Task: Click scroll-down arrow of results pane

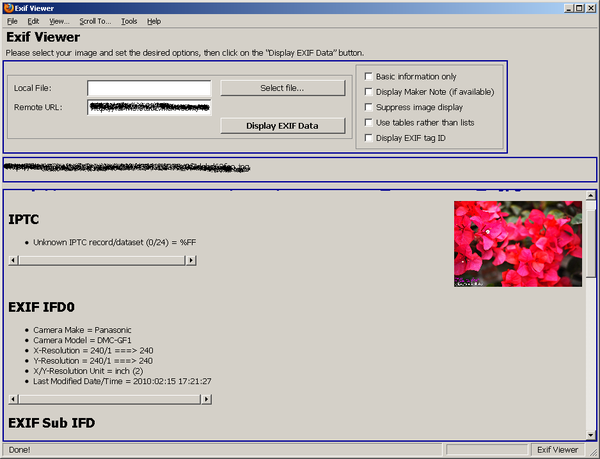Action: [590, 435]
